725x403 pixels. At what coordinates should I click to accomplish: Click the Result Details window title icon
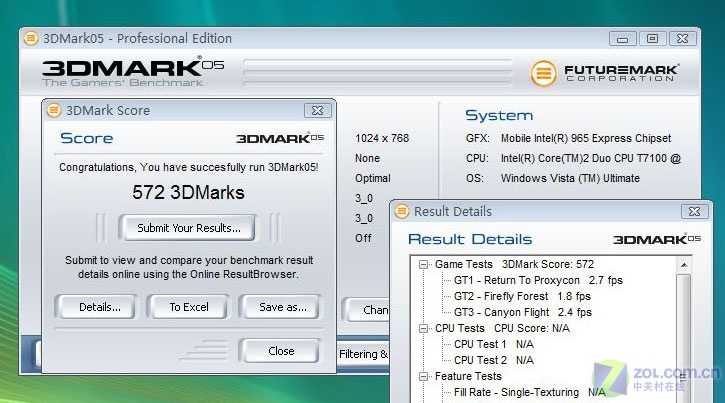402,211
